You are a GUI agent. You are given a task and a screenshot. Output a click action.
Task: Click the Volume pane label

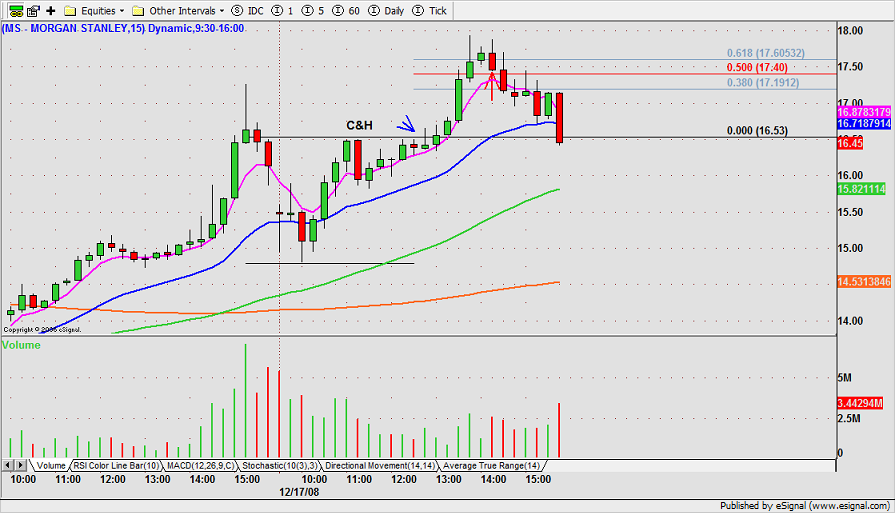click(21, 345)
